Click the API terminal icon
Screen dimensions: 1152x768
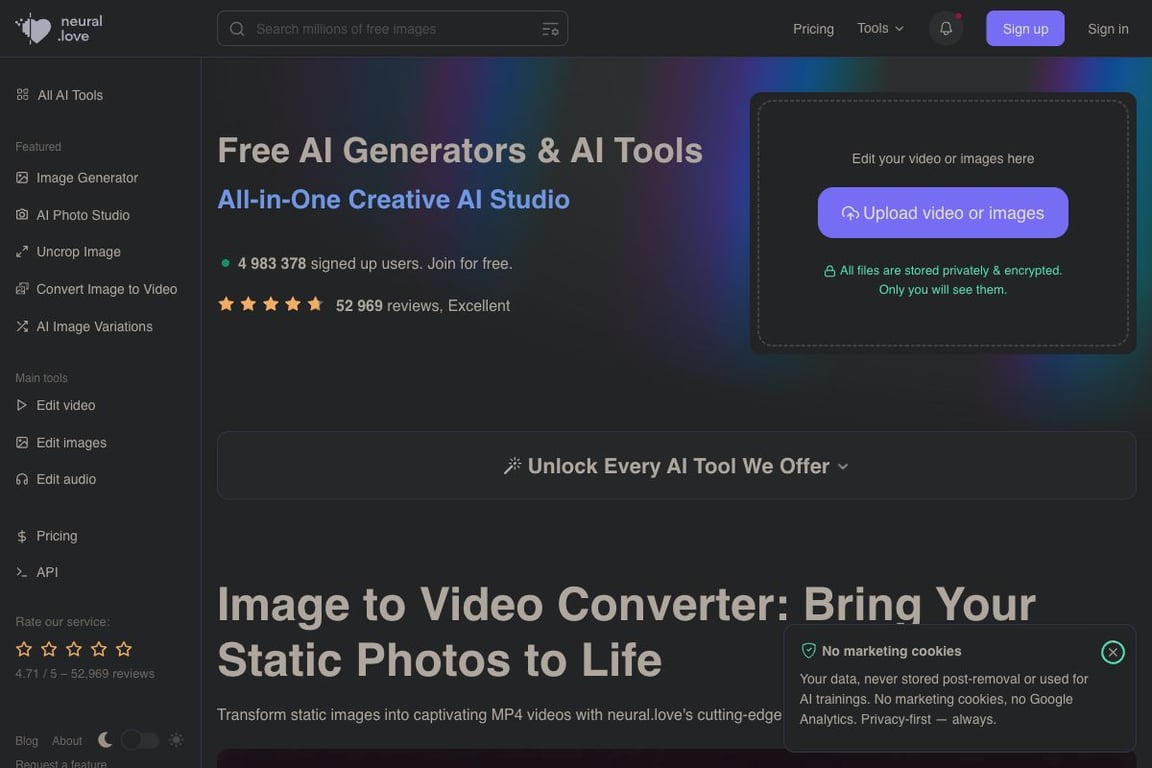[22, 572]
